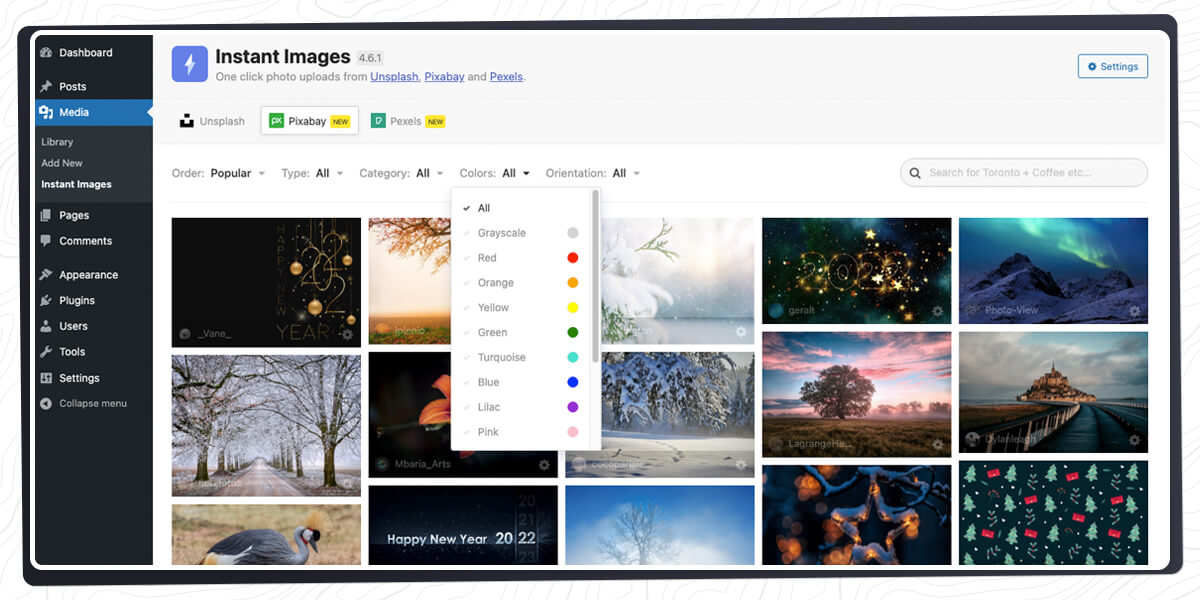The height and width of the screenshot is (600, 1200).
Task: Click the sidebar Settings sliders icon
Action: (46, 378)
